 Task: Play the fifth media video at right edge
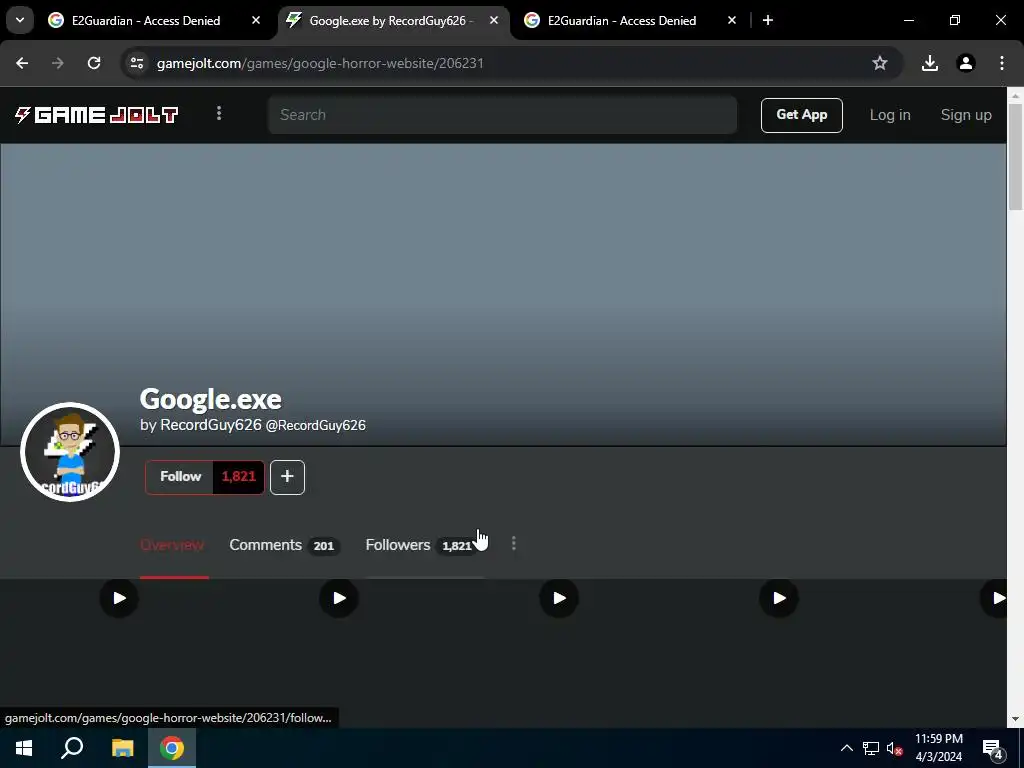coord(994,598)
